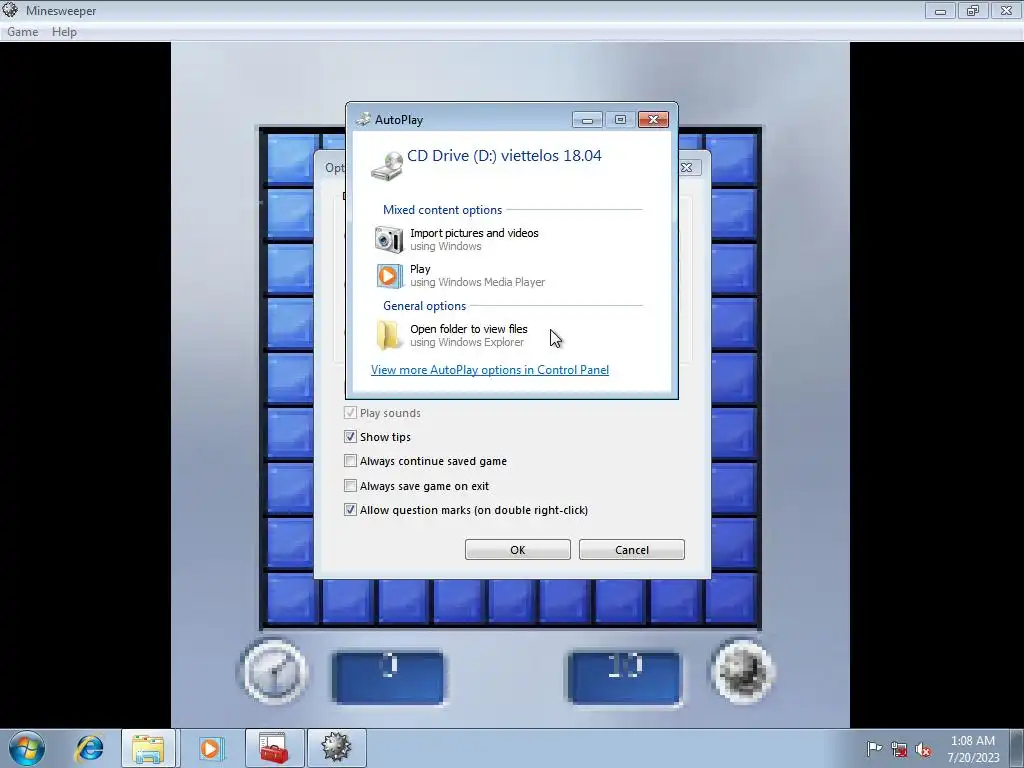Viewport: 1024px width, 768px height.
Task: Click OK in the Options dialog
Action: 517,549
